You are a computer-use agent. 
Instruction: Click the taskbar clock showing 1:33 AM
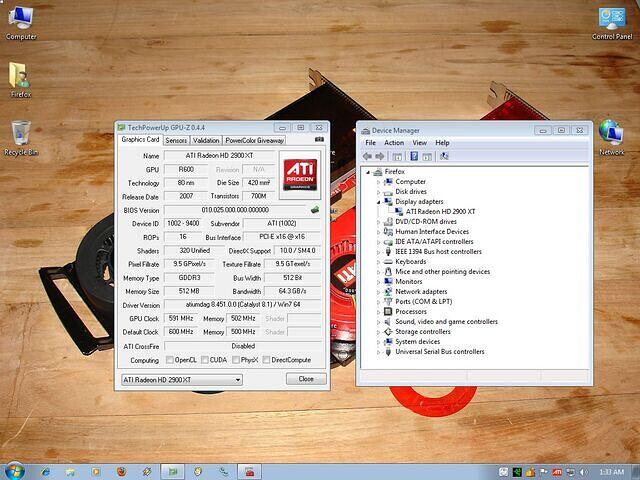tap(611, 472)
